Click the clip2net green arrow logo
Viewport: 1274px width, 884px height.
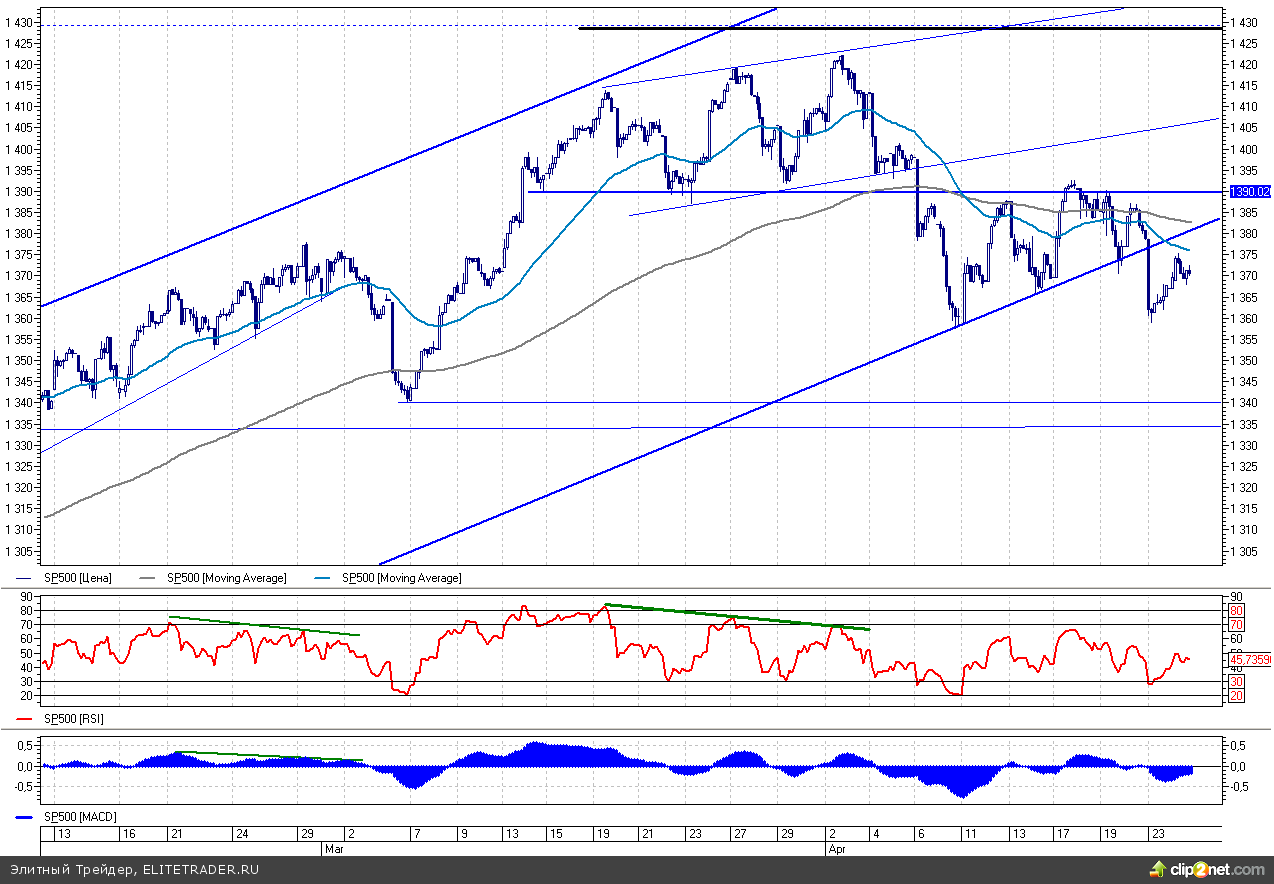1161,870
